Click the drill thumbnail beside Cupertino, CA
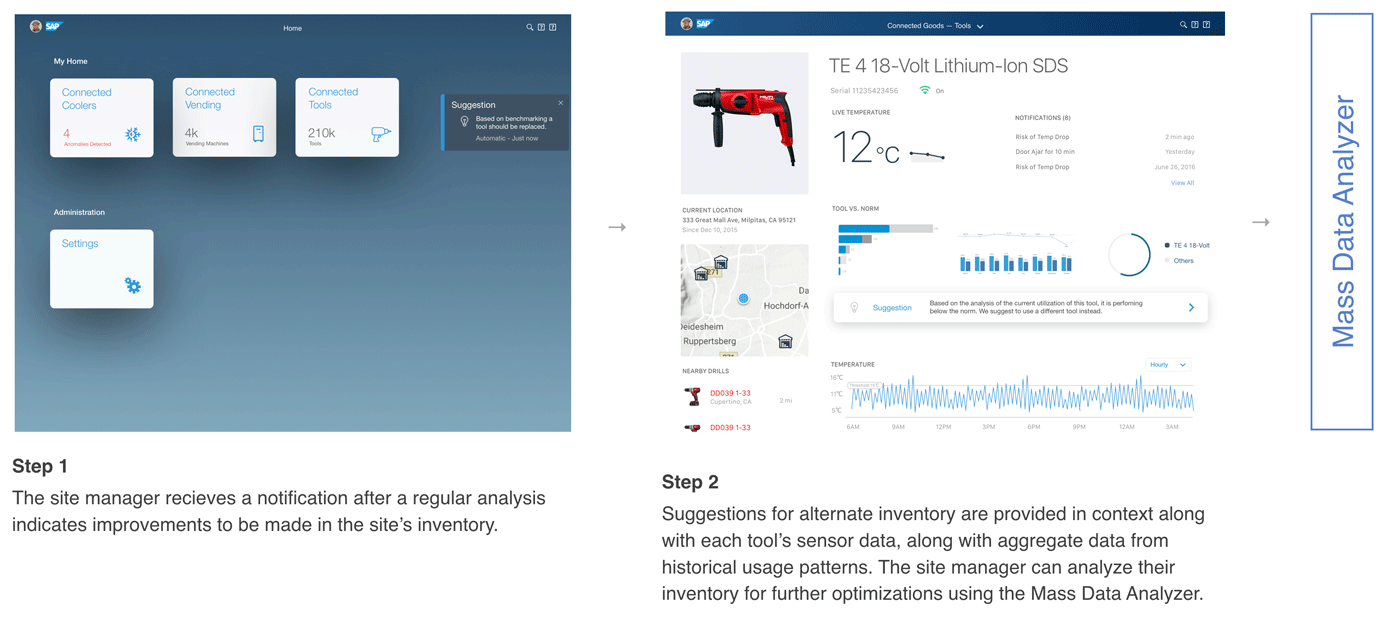Screen dimensions: 1400x634 pos(692,396)
